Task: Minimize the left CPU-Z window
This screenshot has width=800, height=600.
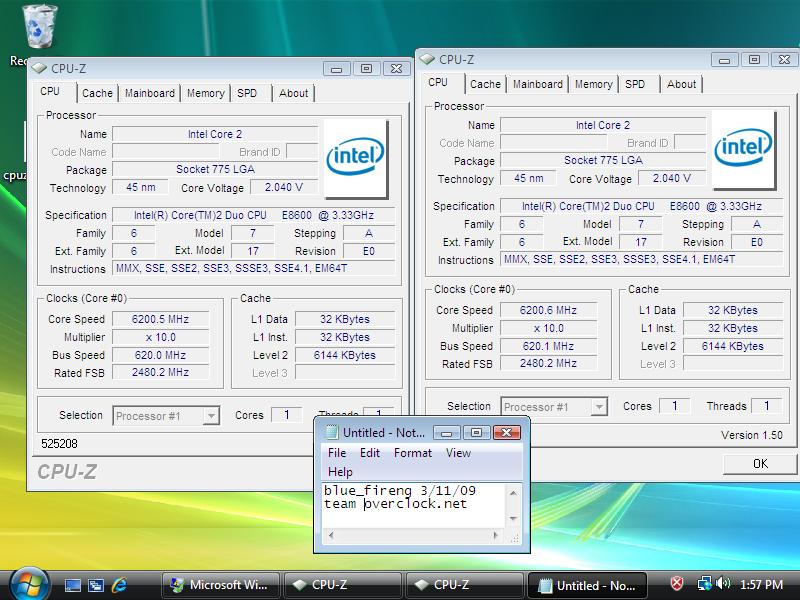Action: coord(337,69)
